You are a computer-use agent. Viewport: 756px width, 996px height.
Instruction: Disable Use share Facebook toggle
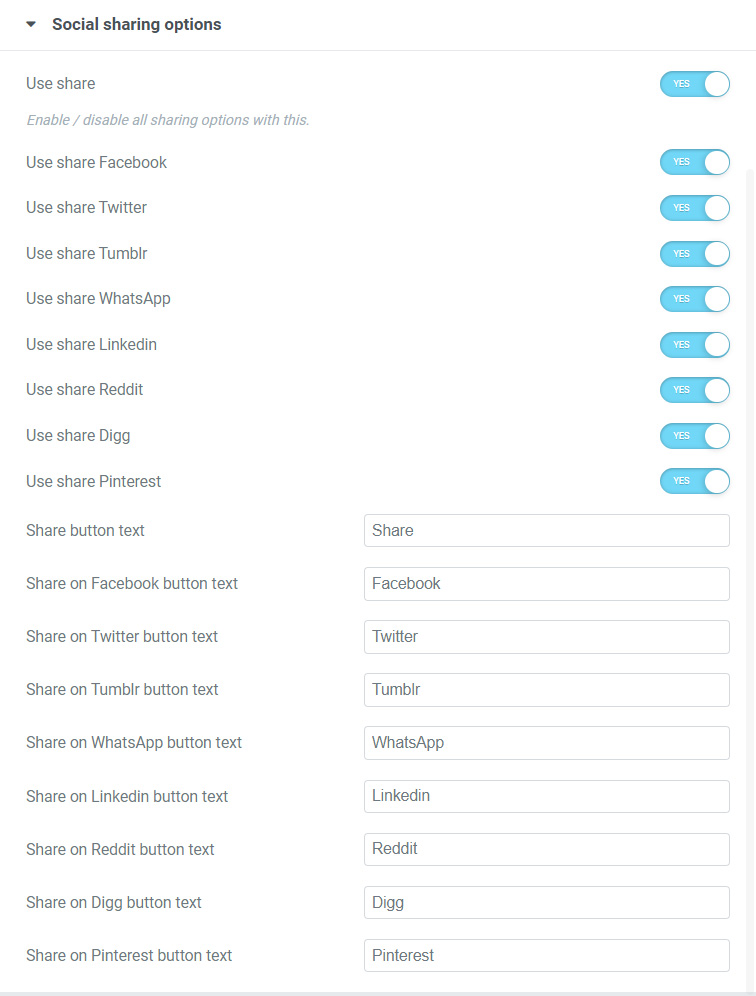(x=694, y=162)
